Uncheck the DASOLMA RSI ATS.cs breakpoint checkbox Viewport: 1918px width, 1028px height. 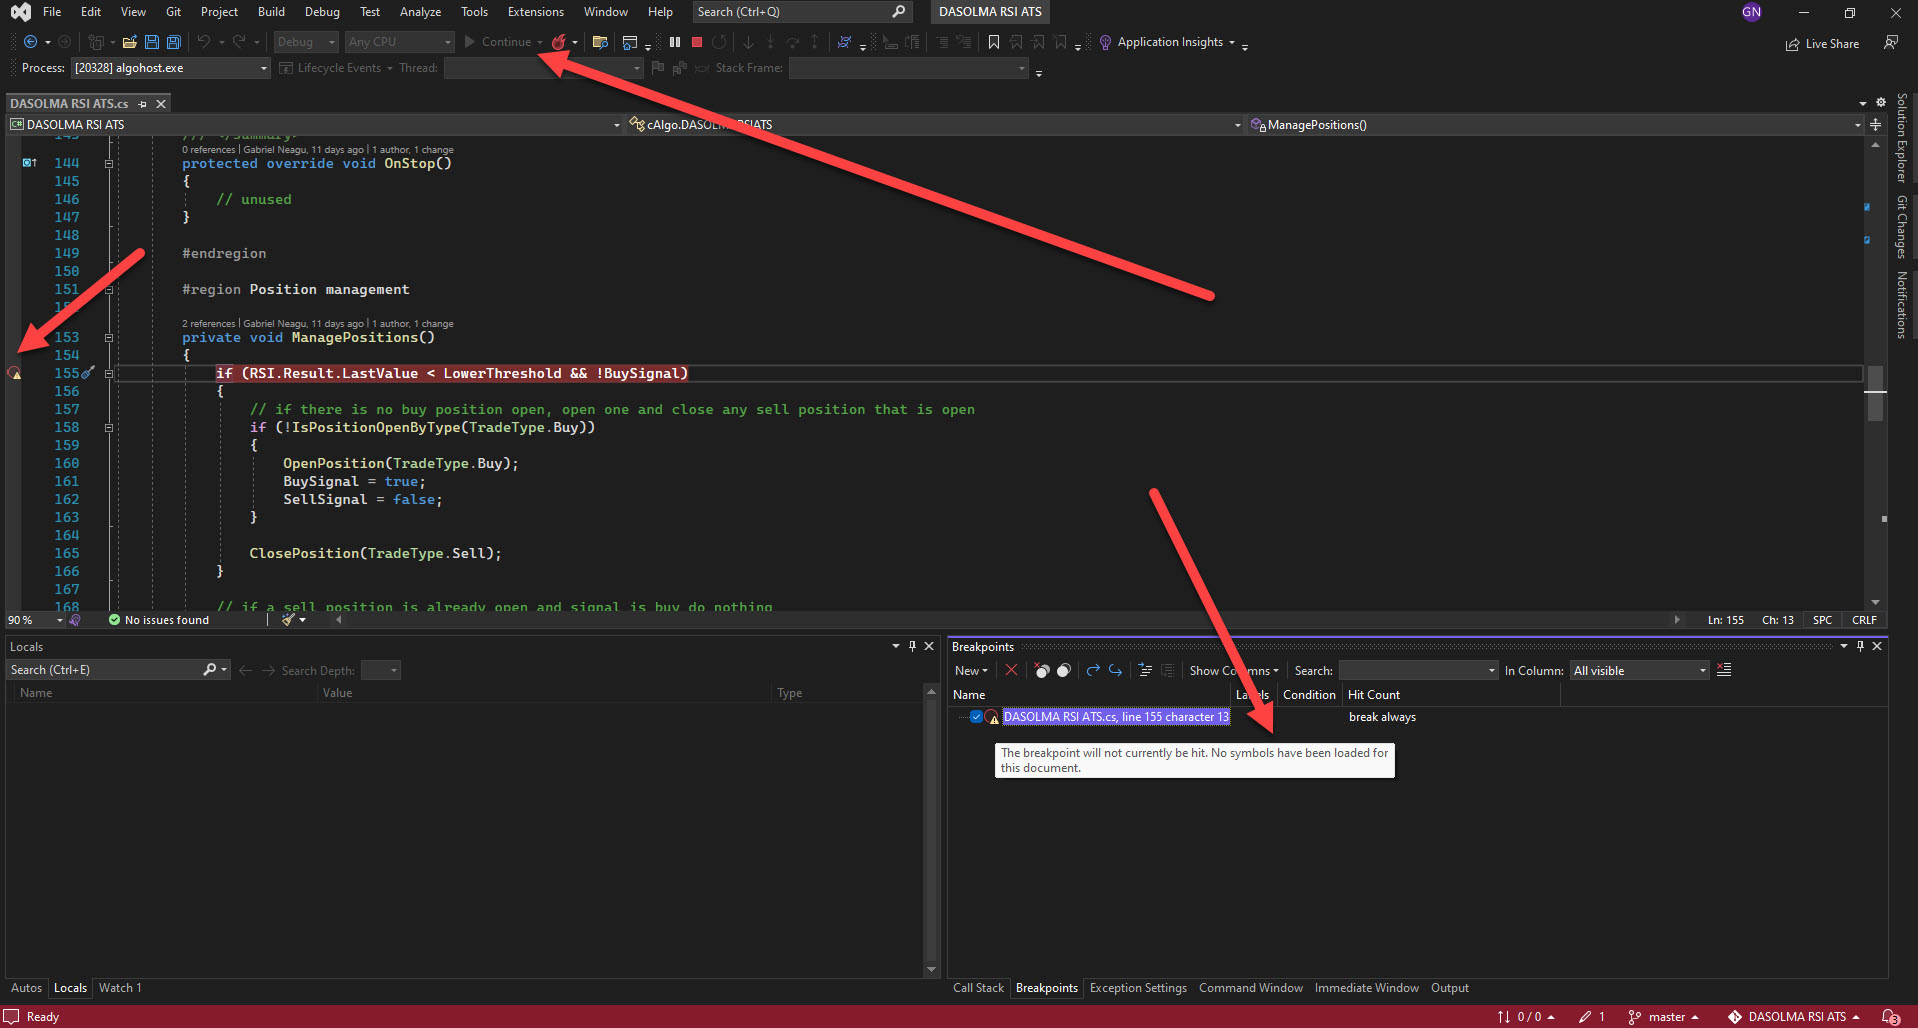(976, 716)
